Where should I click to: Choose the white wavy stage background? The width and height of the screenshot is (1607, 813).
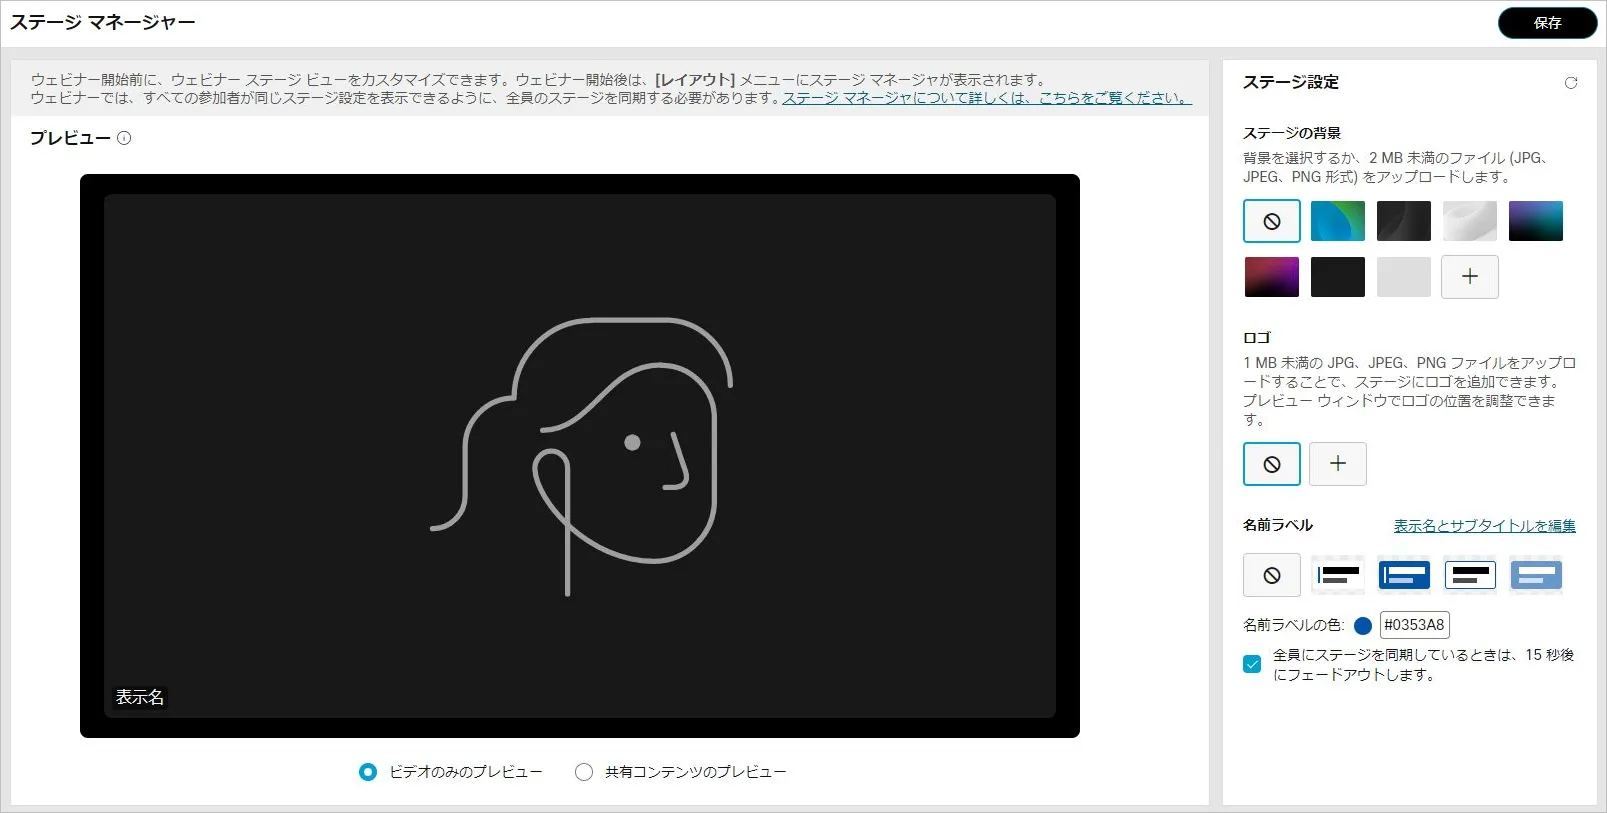[x=1469, y=221]
